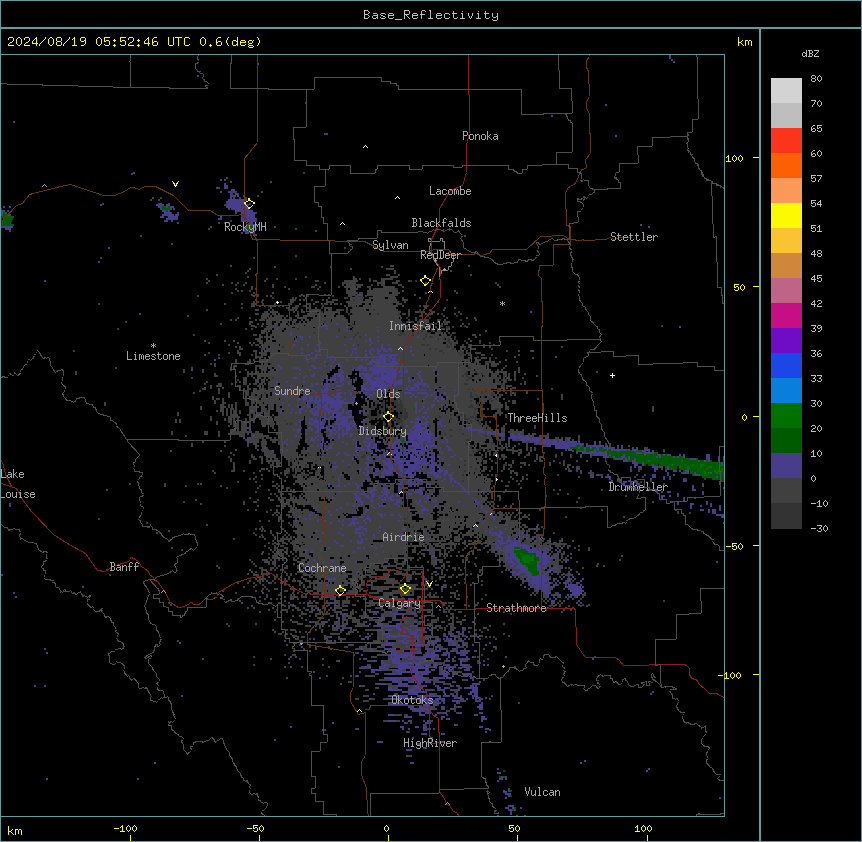Click the green high-reflectivity cell near Strathmore
The height and width of the screenshot is (842, 862).
526,560
